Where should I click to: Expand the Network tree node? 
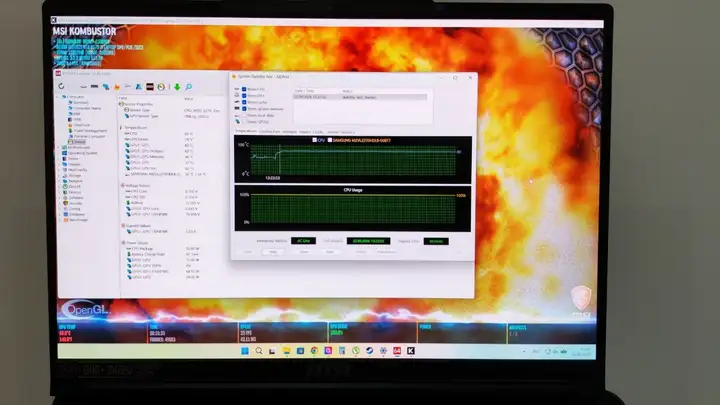[59, 181]
